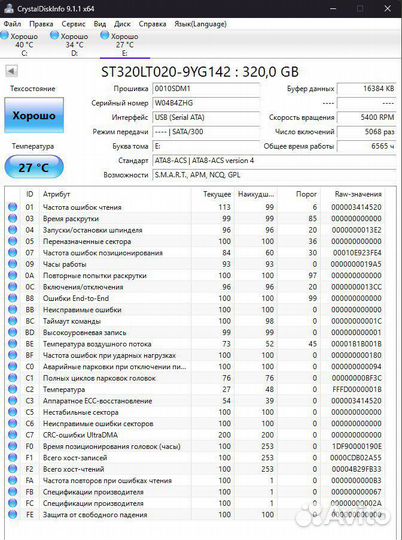Click the CrystalDiskInfo app icon in title bar
The height and width of the screenshot is (540, 402).
[x=8, y=8]
